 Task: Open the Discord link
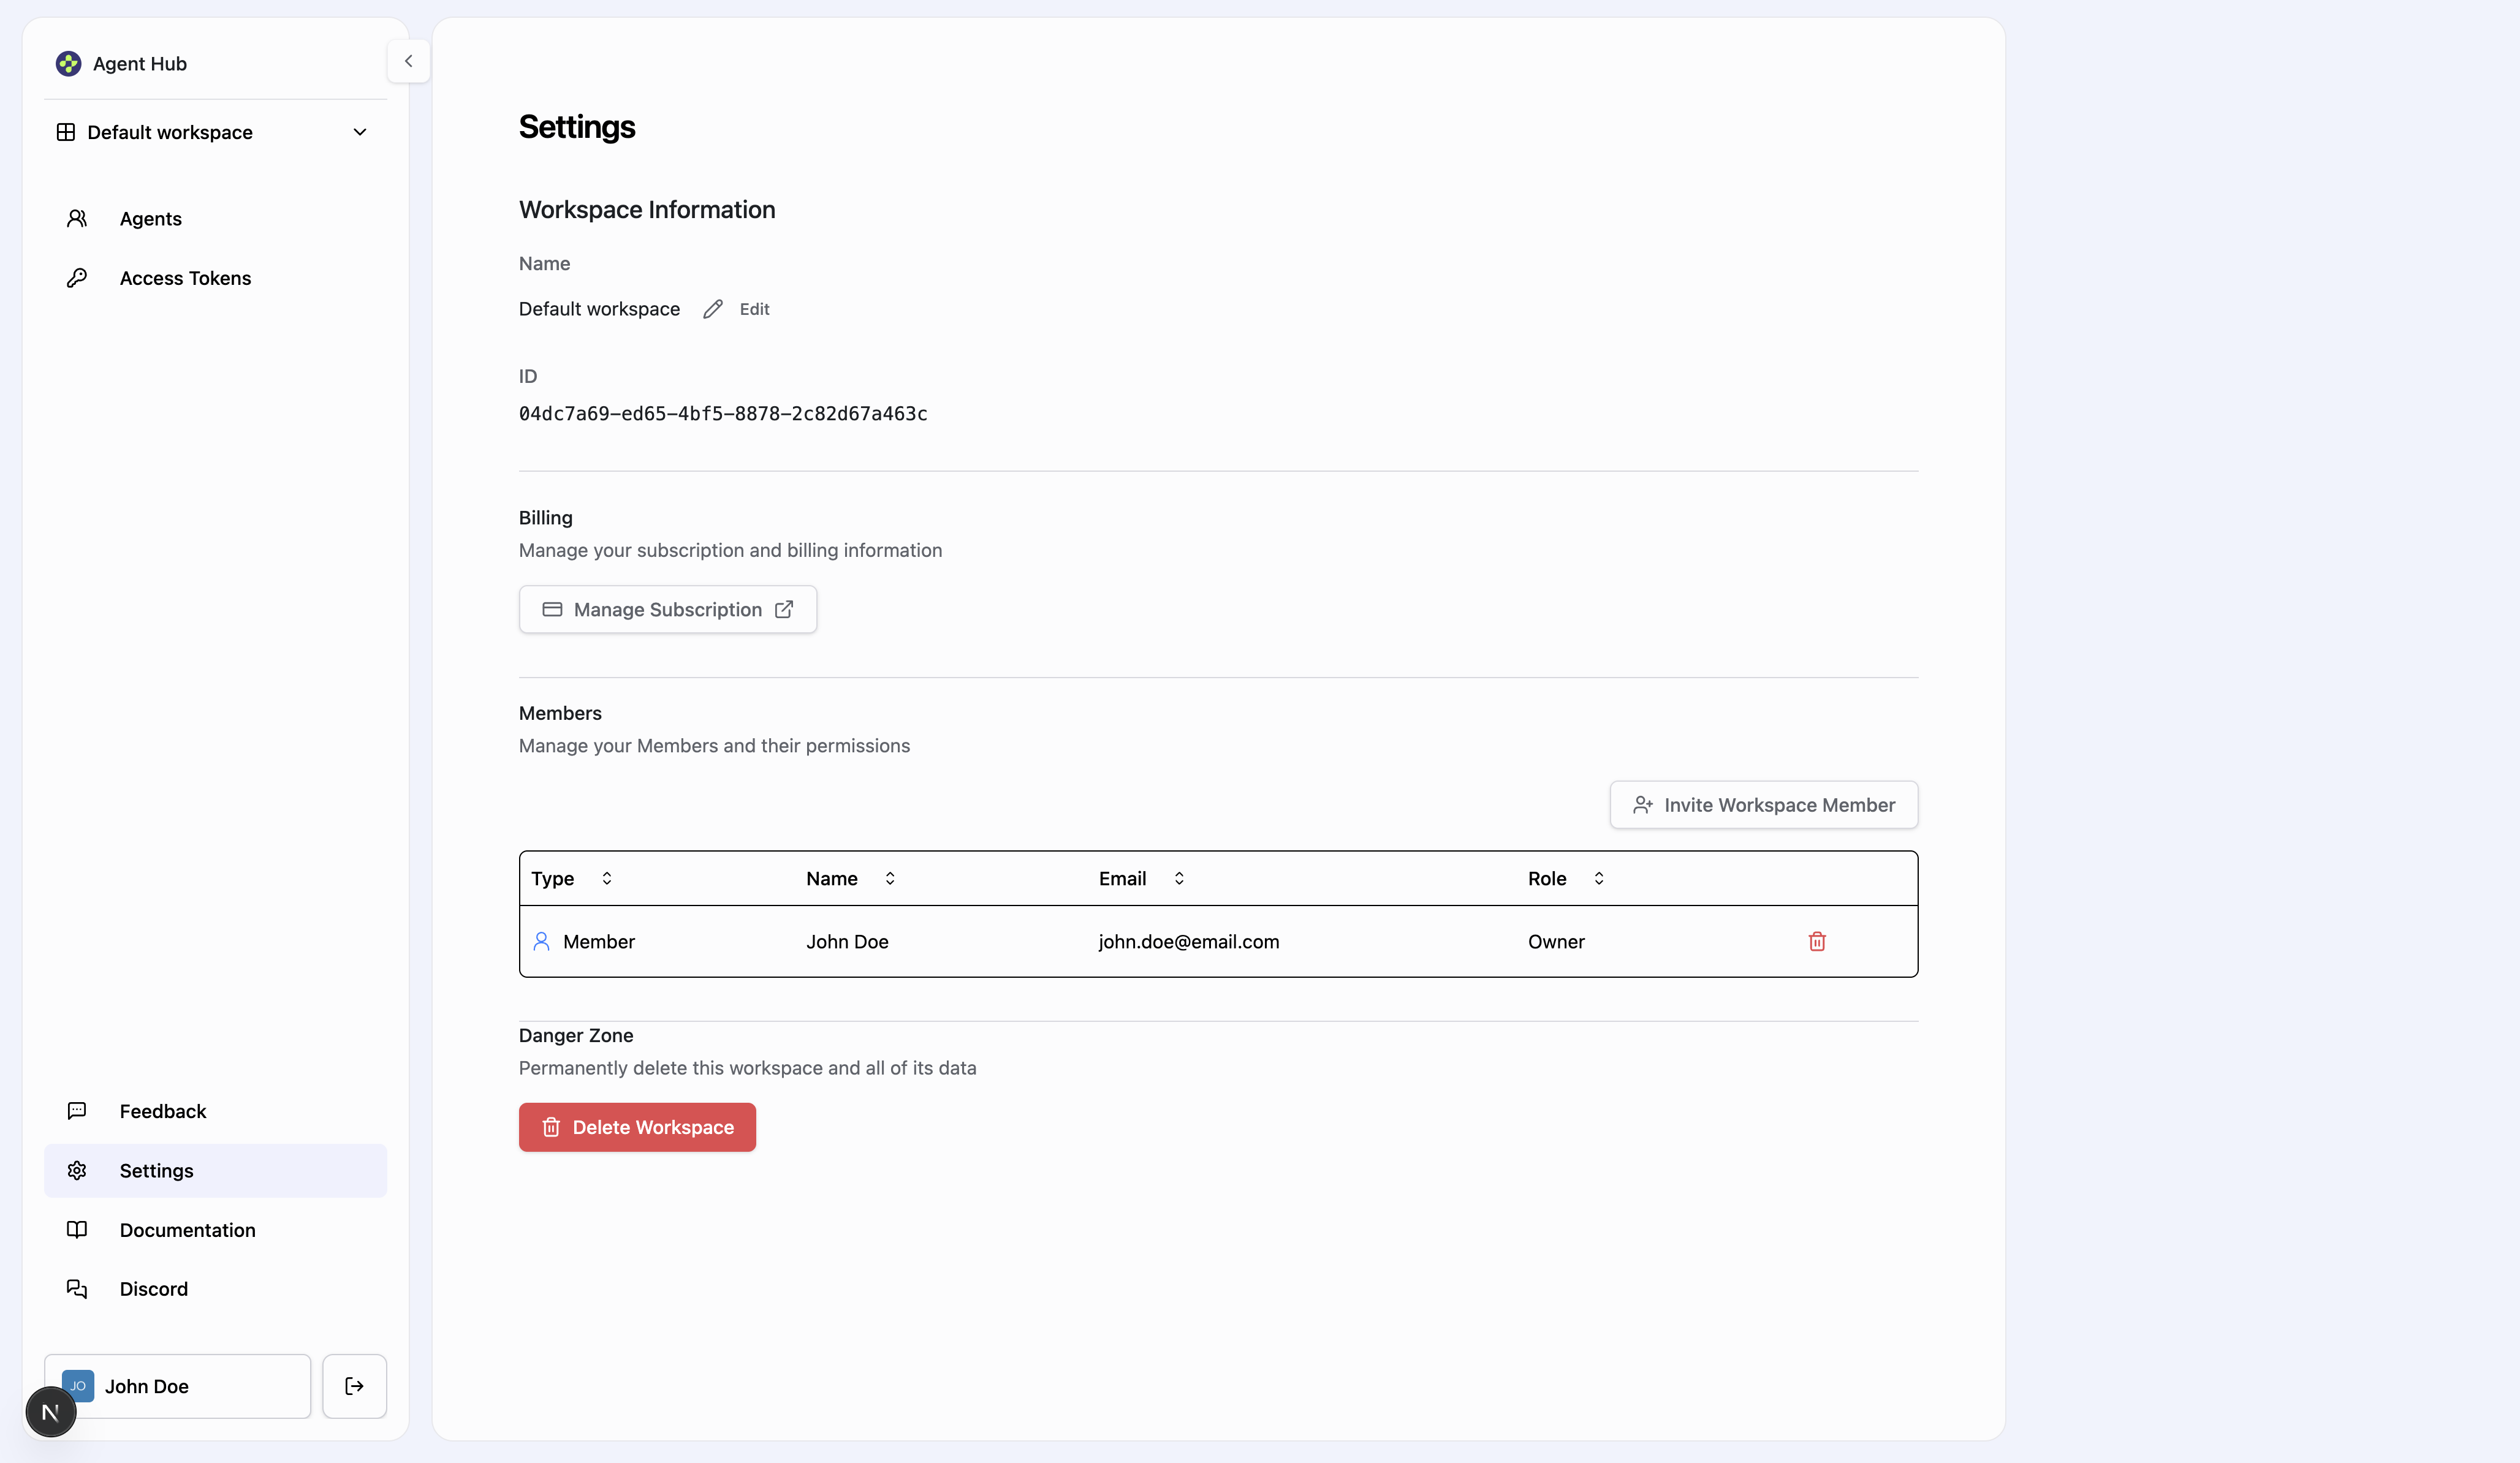point(153,1289)
